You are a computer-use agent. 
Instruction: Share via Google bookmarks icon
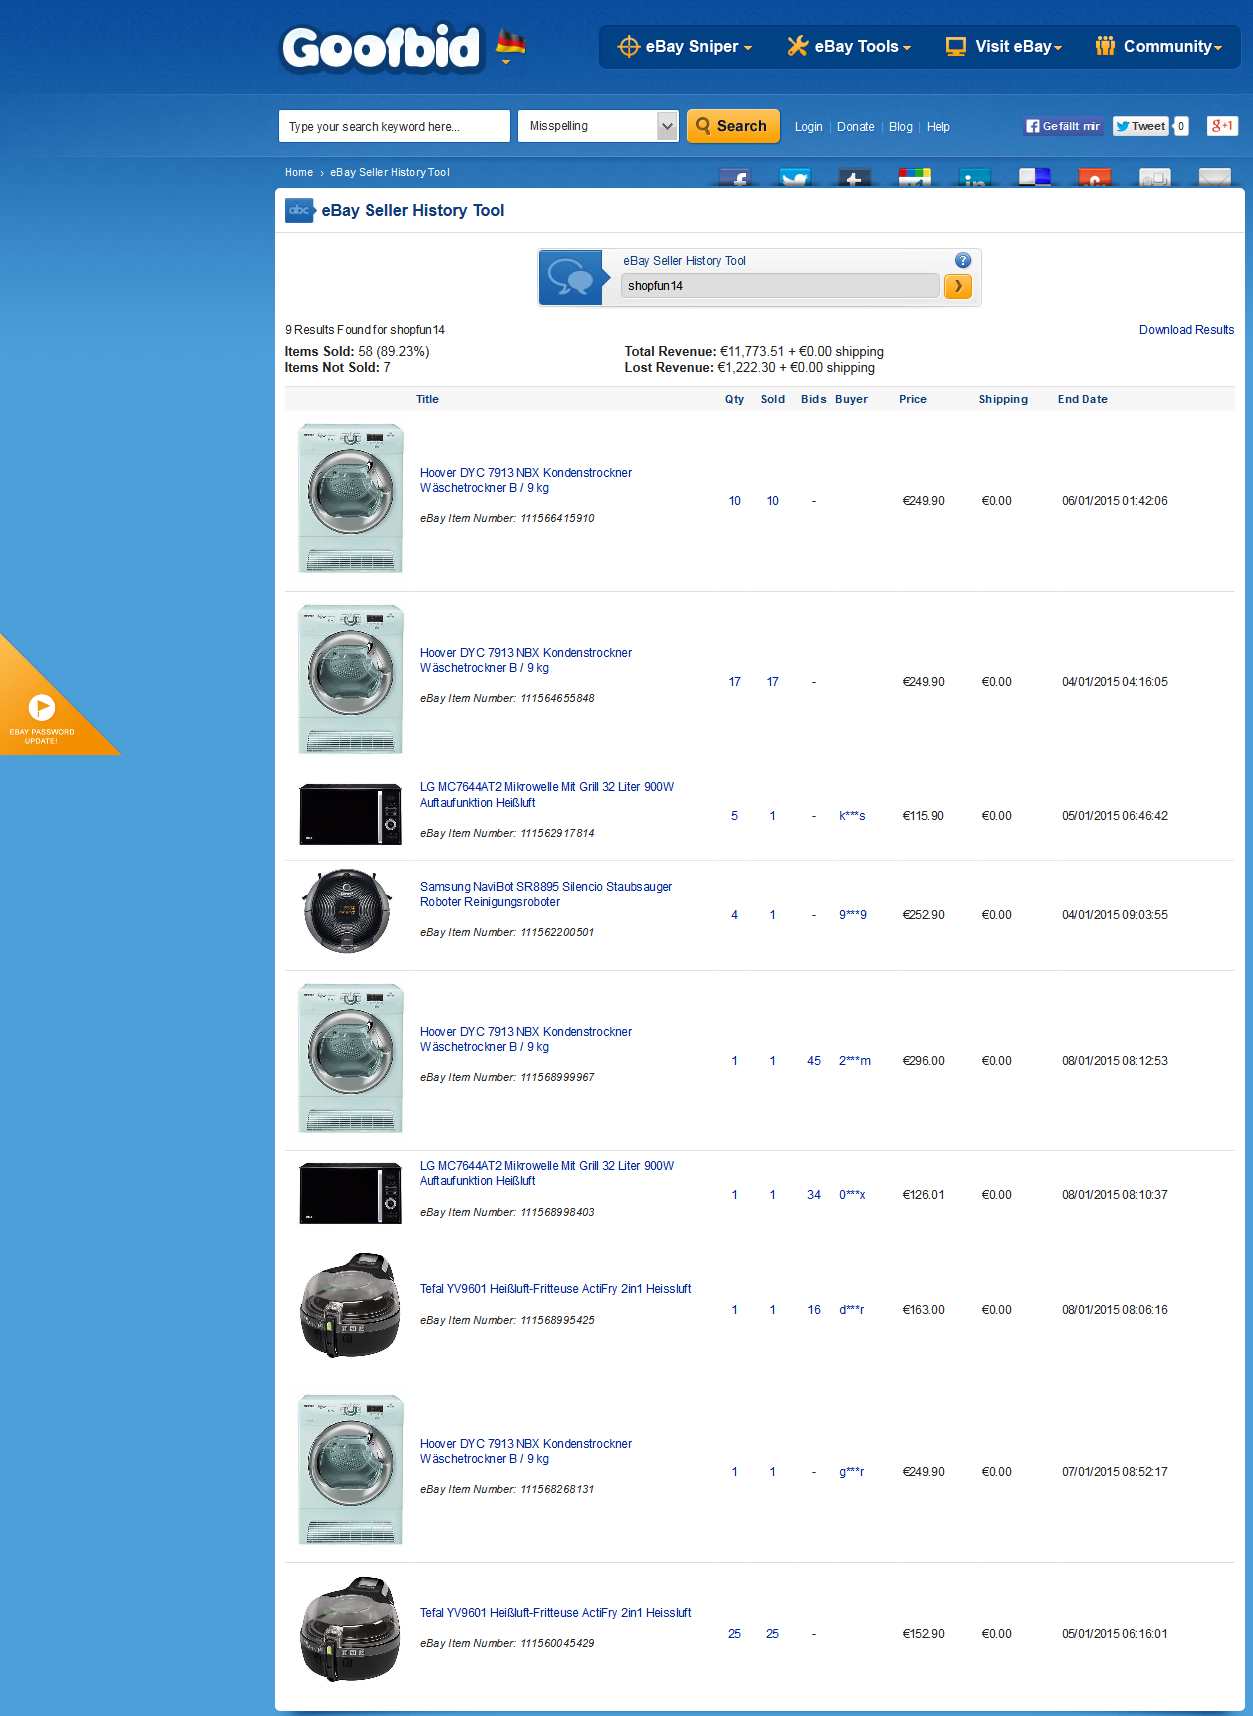pyautogui.click(x=915, y=178)
